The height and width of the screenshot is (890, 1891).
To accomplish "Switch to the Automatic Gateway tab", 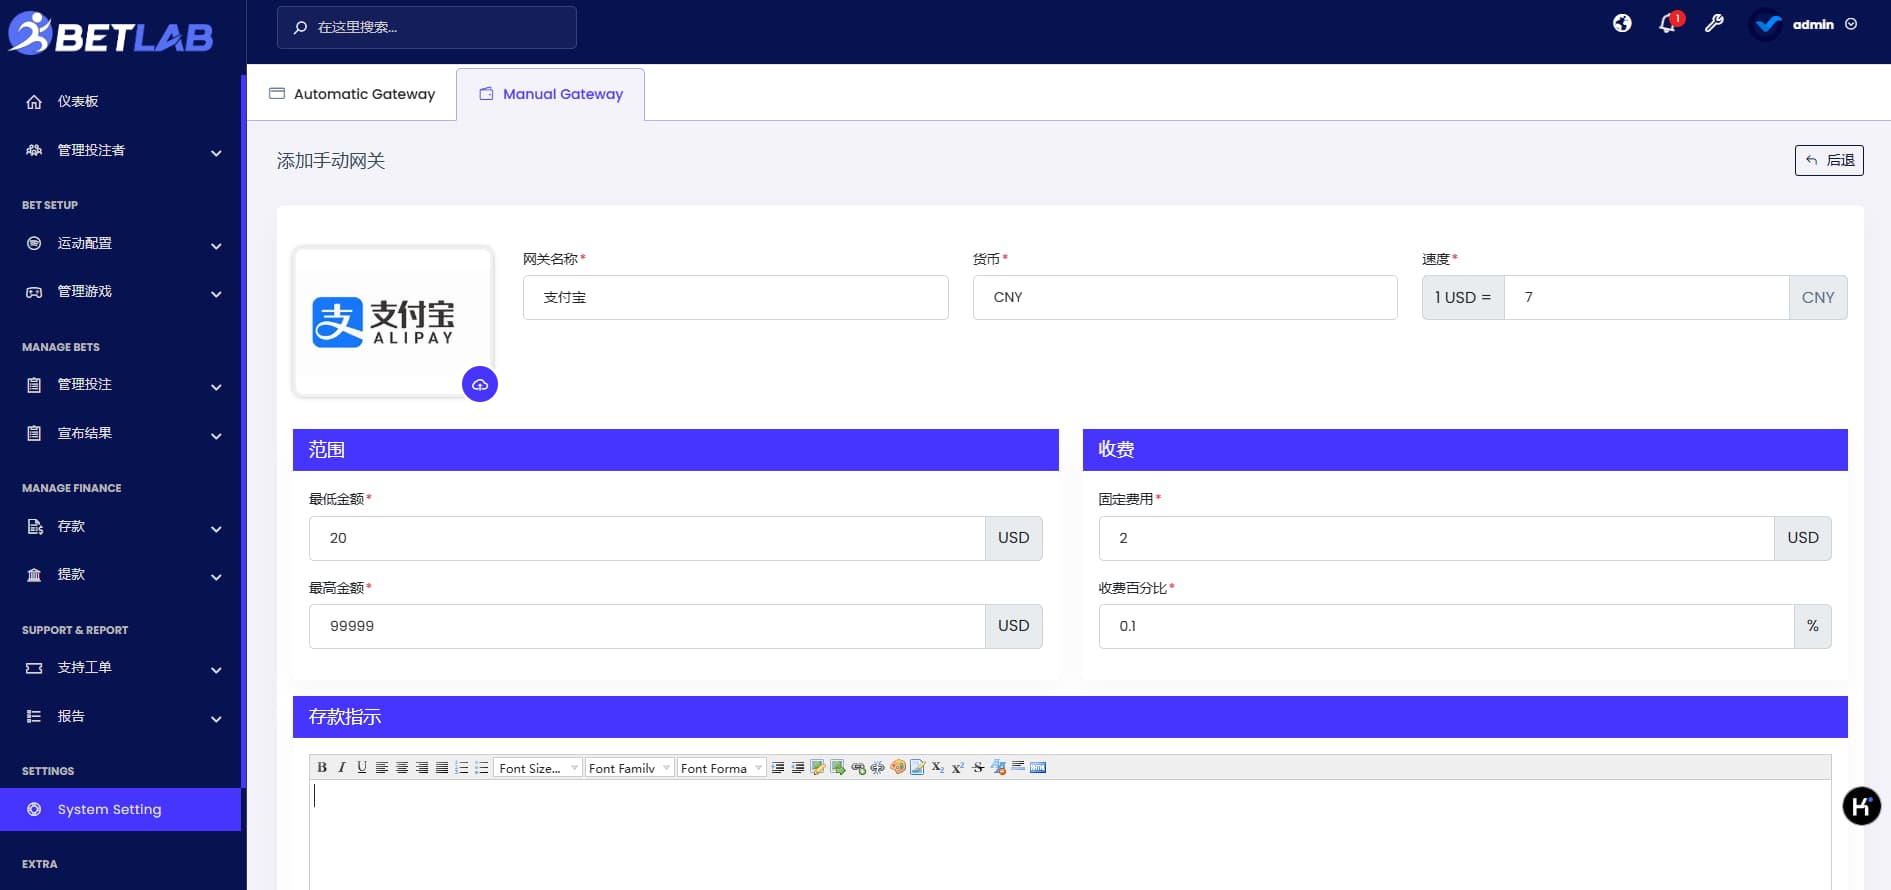I will (352, 94).
